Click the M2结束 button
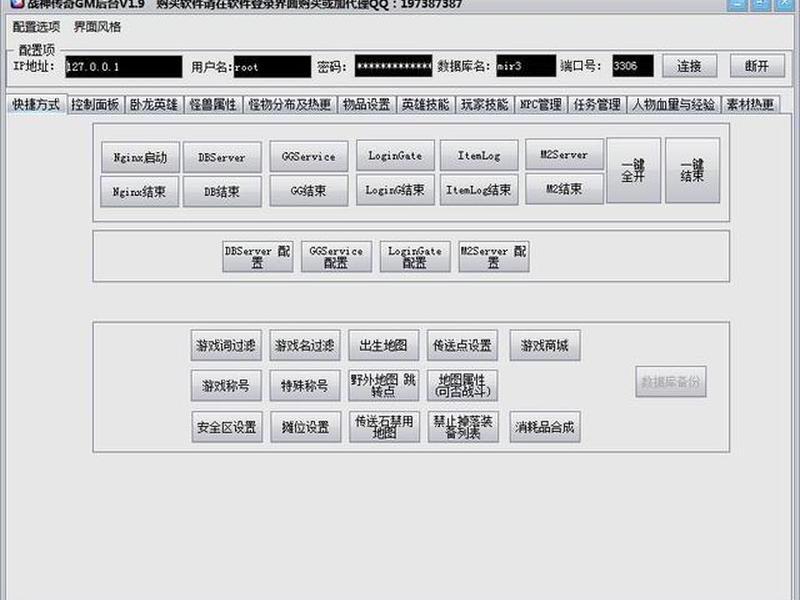The image size is (800, 600). coord(564,189)
